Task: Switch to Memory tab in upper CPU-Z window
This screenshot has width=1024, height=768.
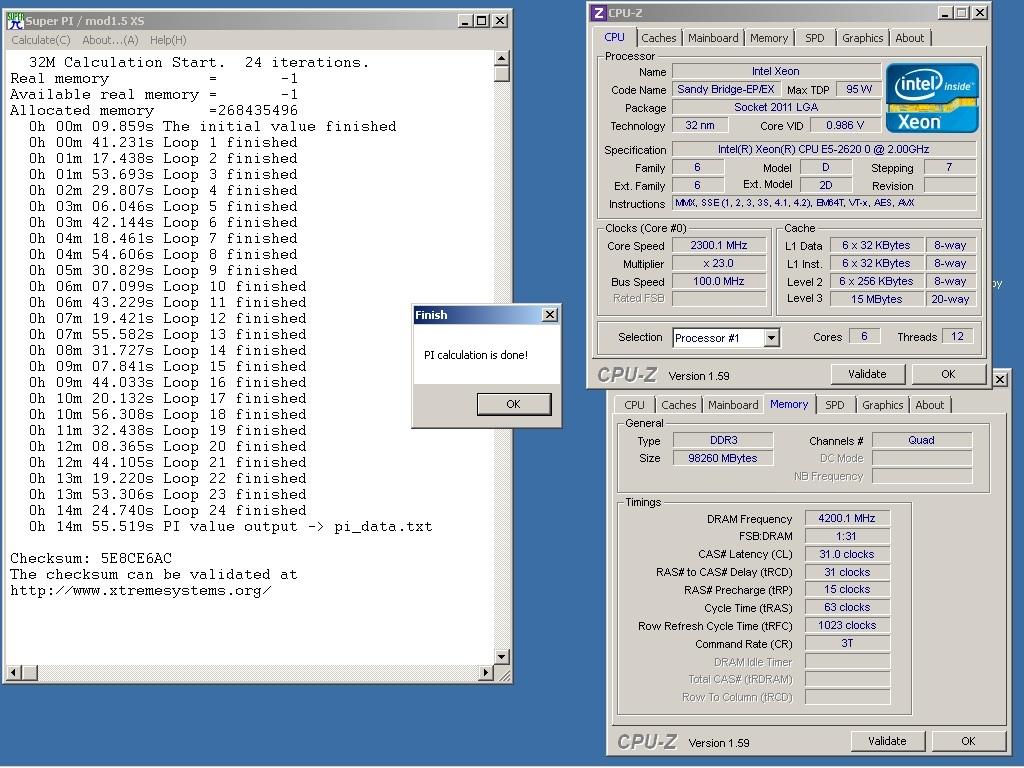Action: tap(769, 38)
